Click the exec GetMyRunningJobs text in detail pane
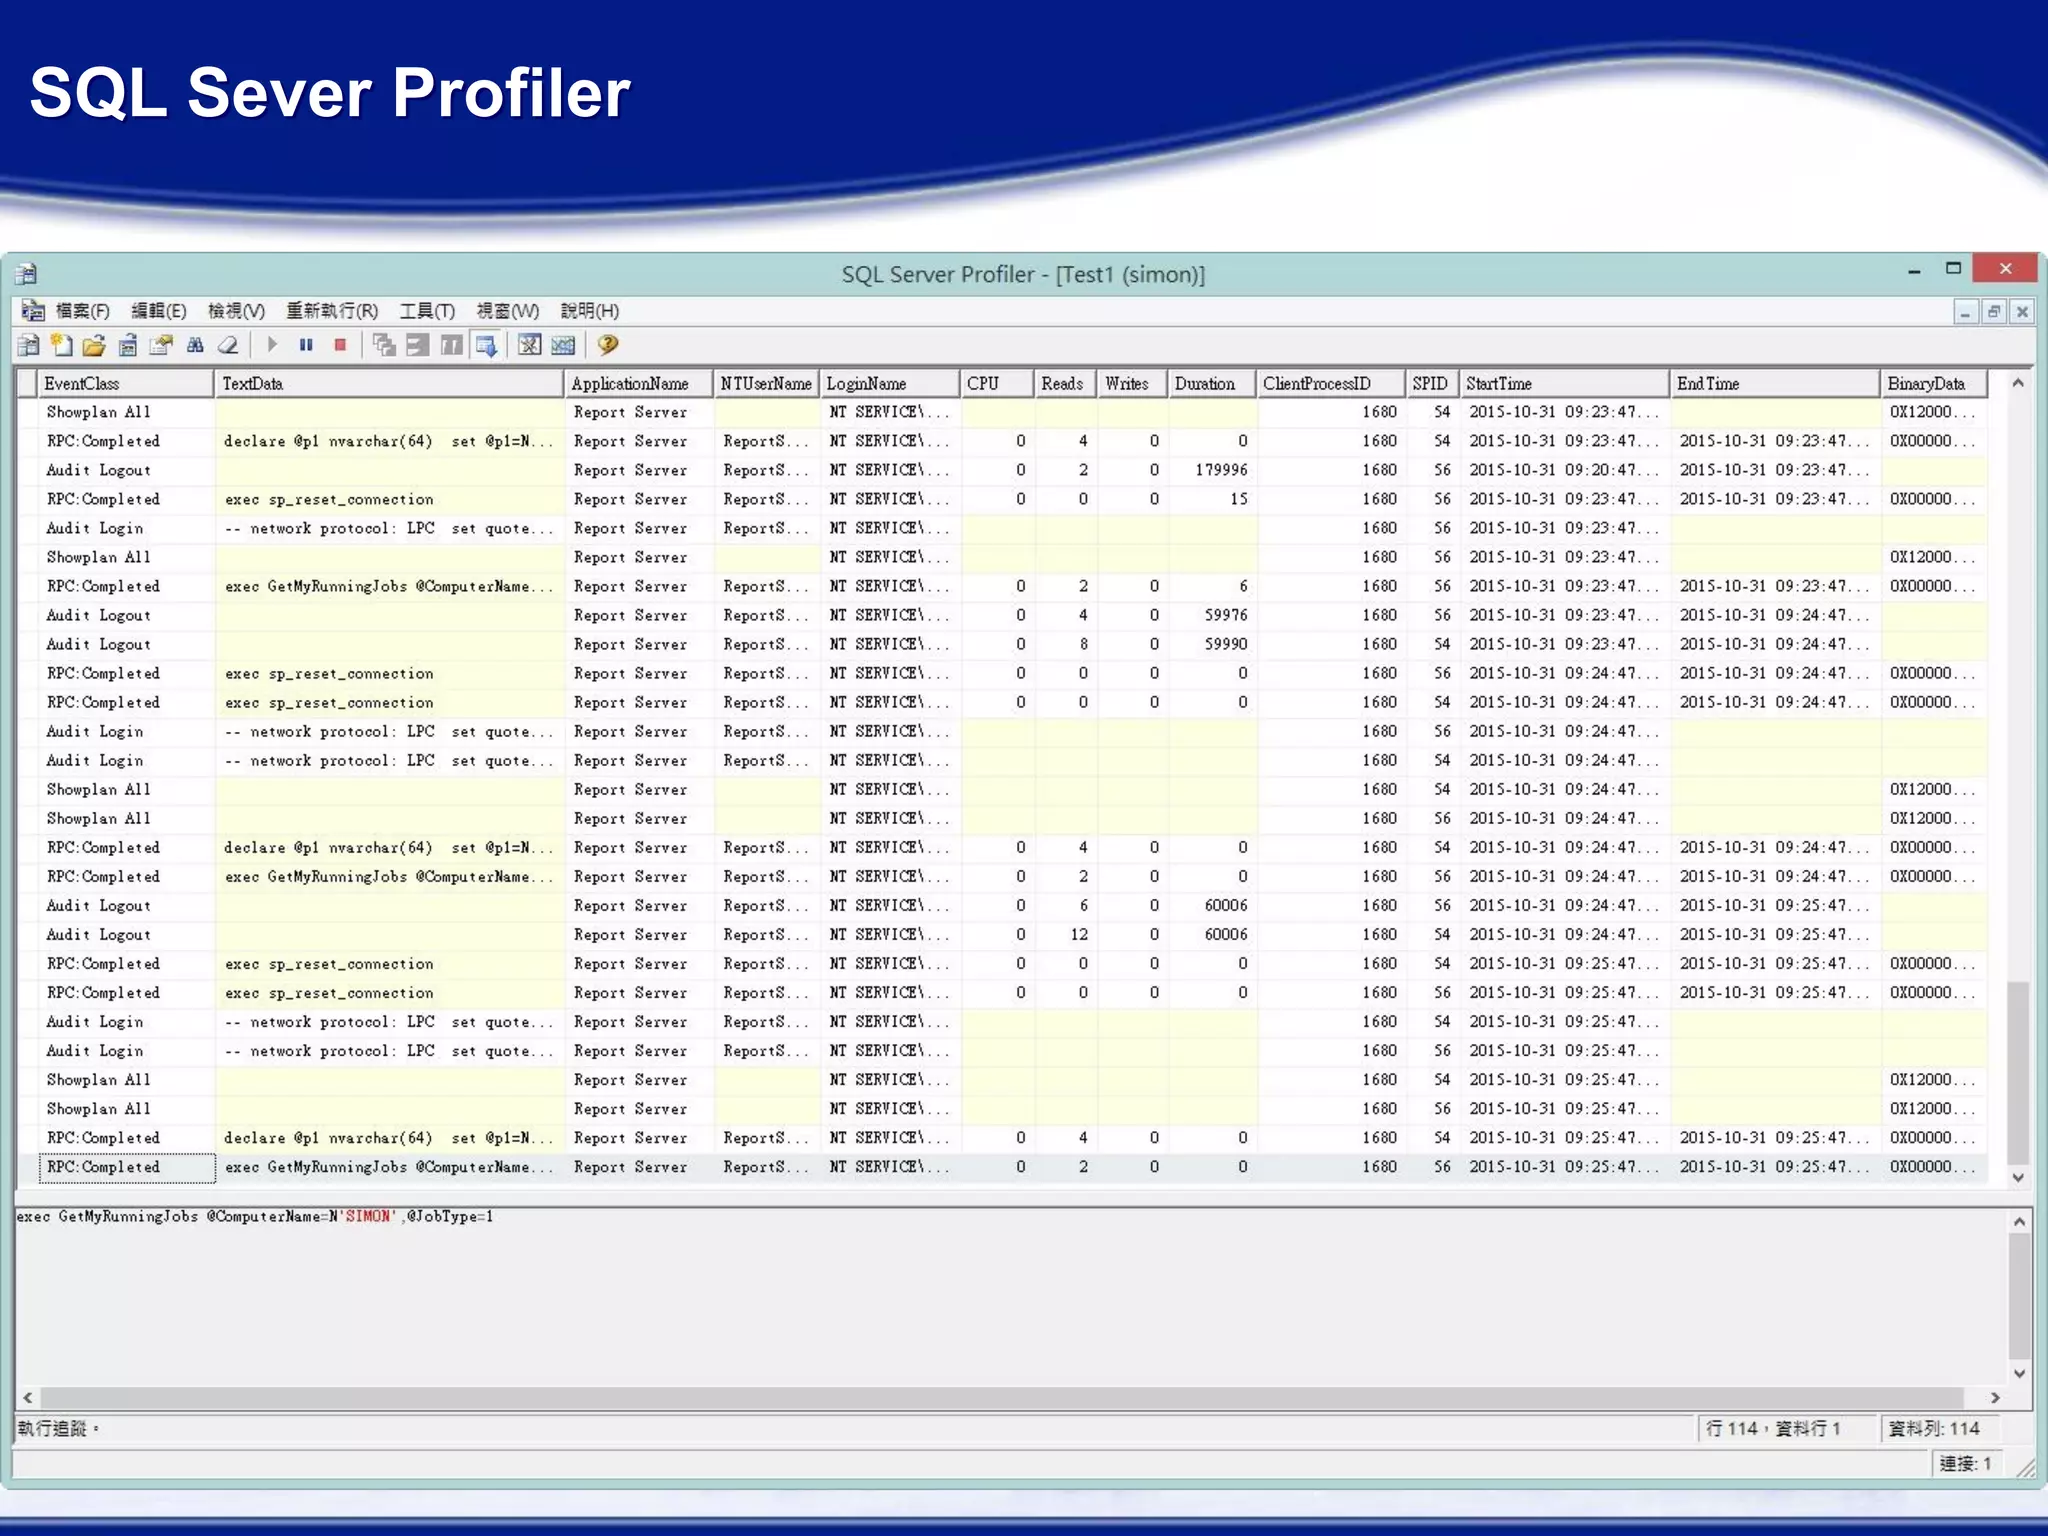 tap(255, 1217)
